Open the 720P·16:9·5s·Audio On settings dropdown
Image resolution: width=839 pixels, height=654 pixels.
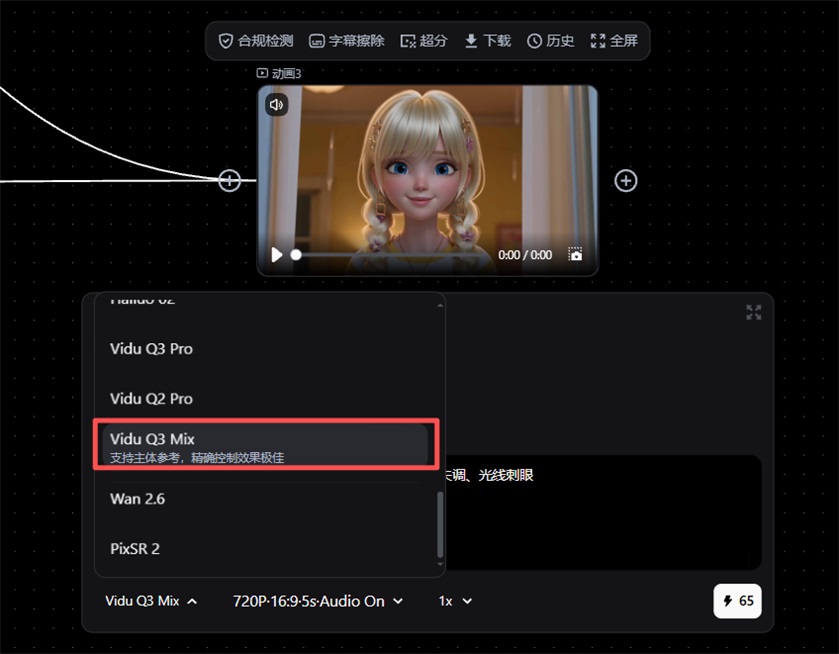[318, 601]
